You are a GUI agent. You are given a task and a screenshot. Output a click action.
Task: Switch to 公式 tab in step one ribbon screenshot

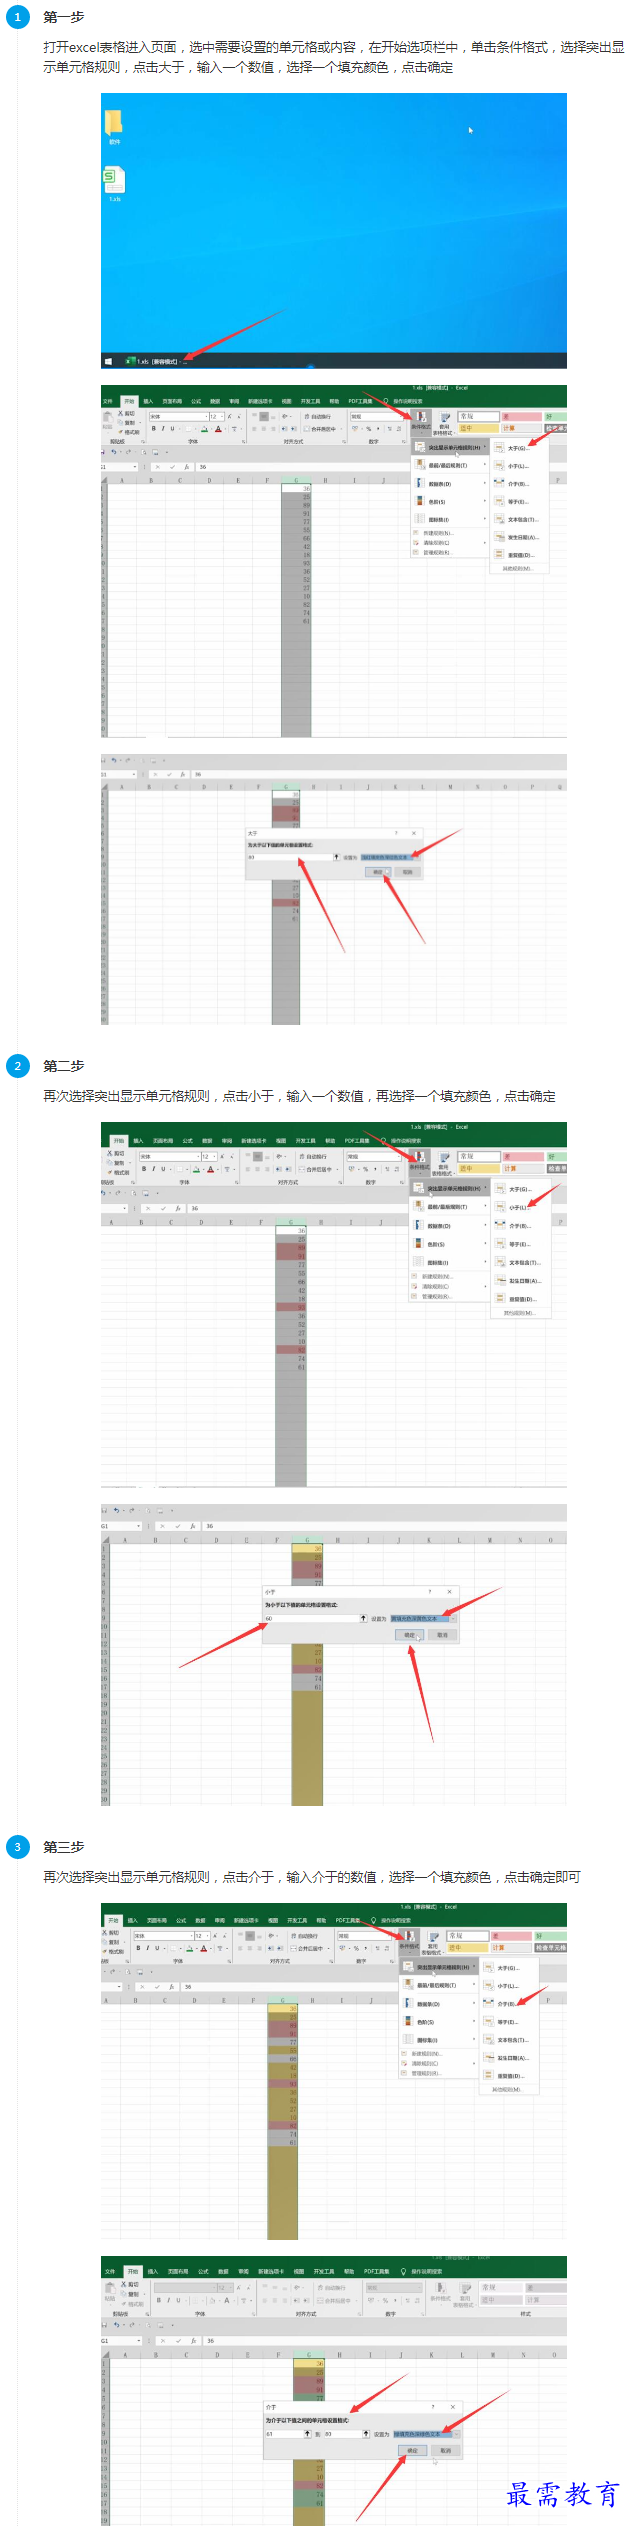tap(196, 401)
